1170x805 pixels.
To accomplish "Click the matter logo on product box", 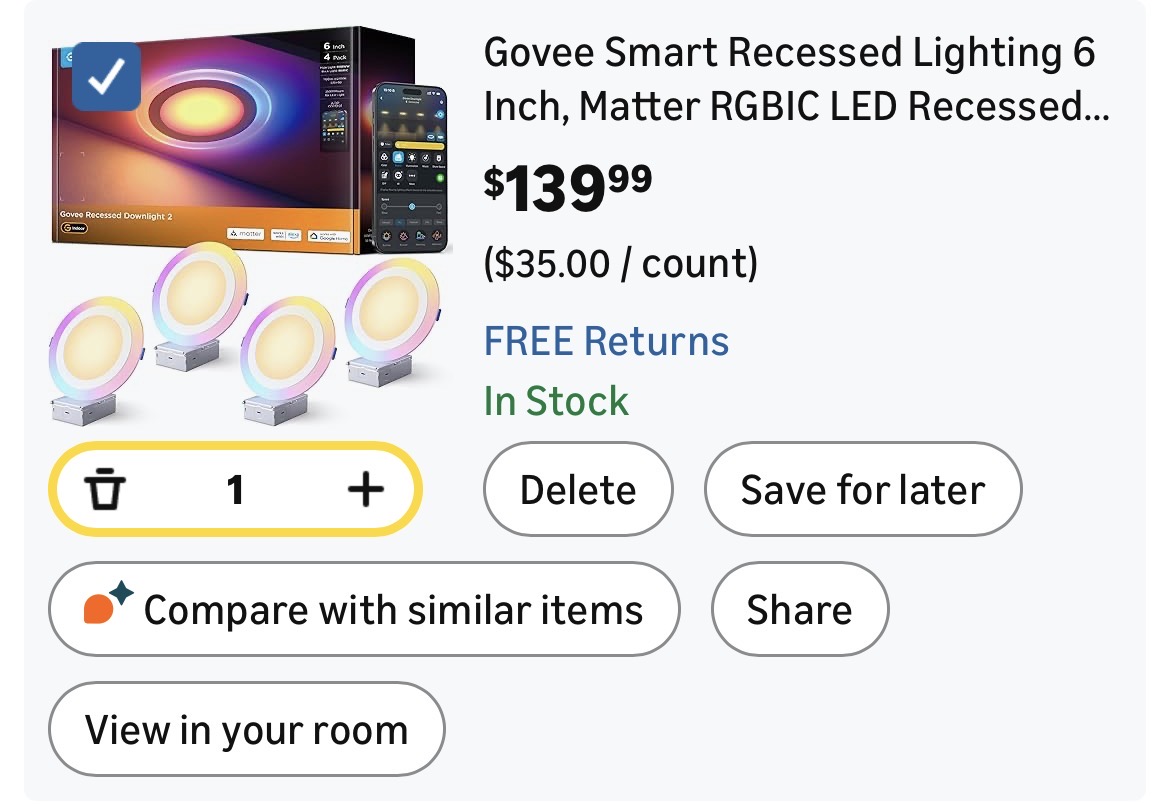I will pyautogui.click(x=245, y=233).
